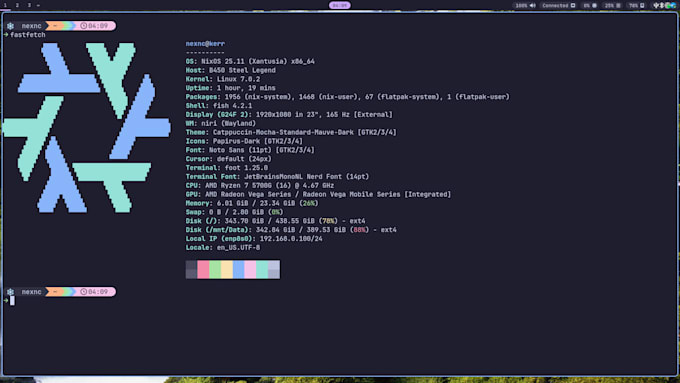
Task: Click the 'CPU: AMD Ryzen 7 5700G' line
Action: (x=260, y=186)
